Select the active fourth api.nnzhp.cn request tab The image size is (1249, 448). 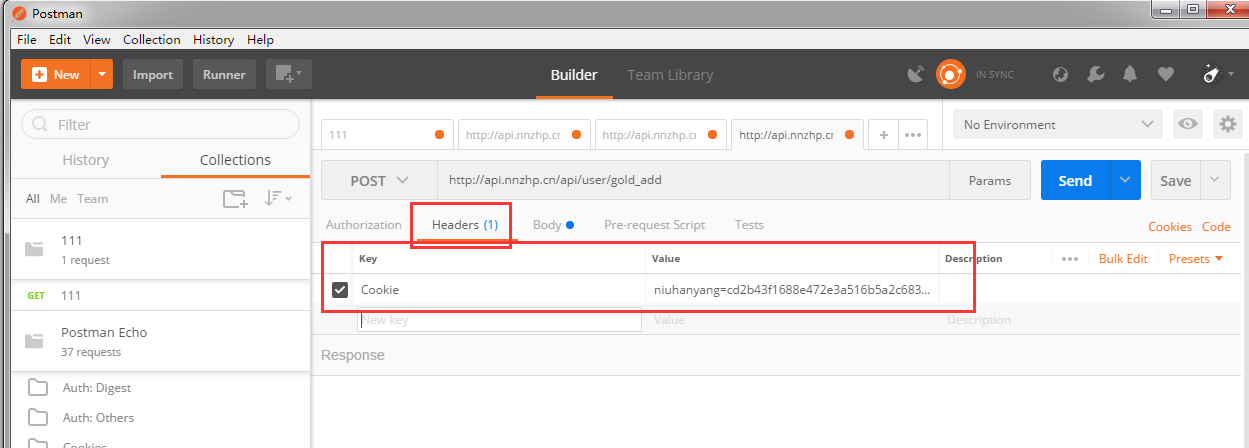[797, 134]
